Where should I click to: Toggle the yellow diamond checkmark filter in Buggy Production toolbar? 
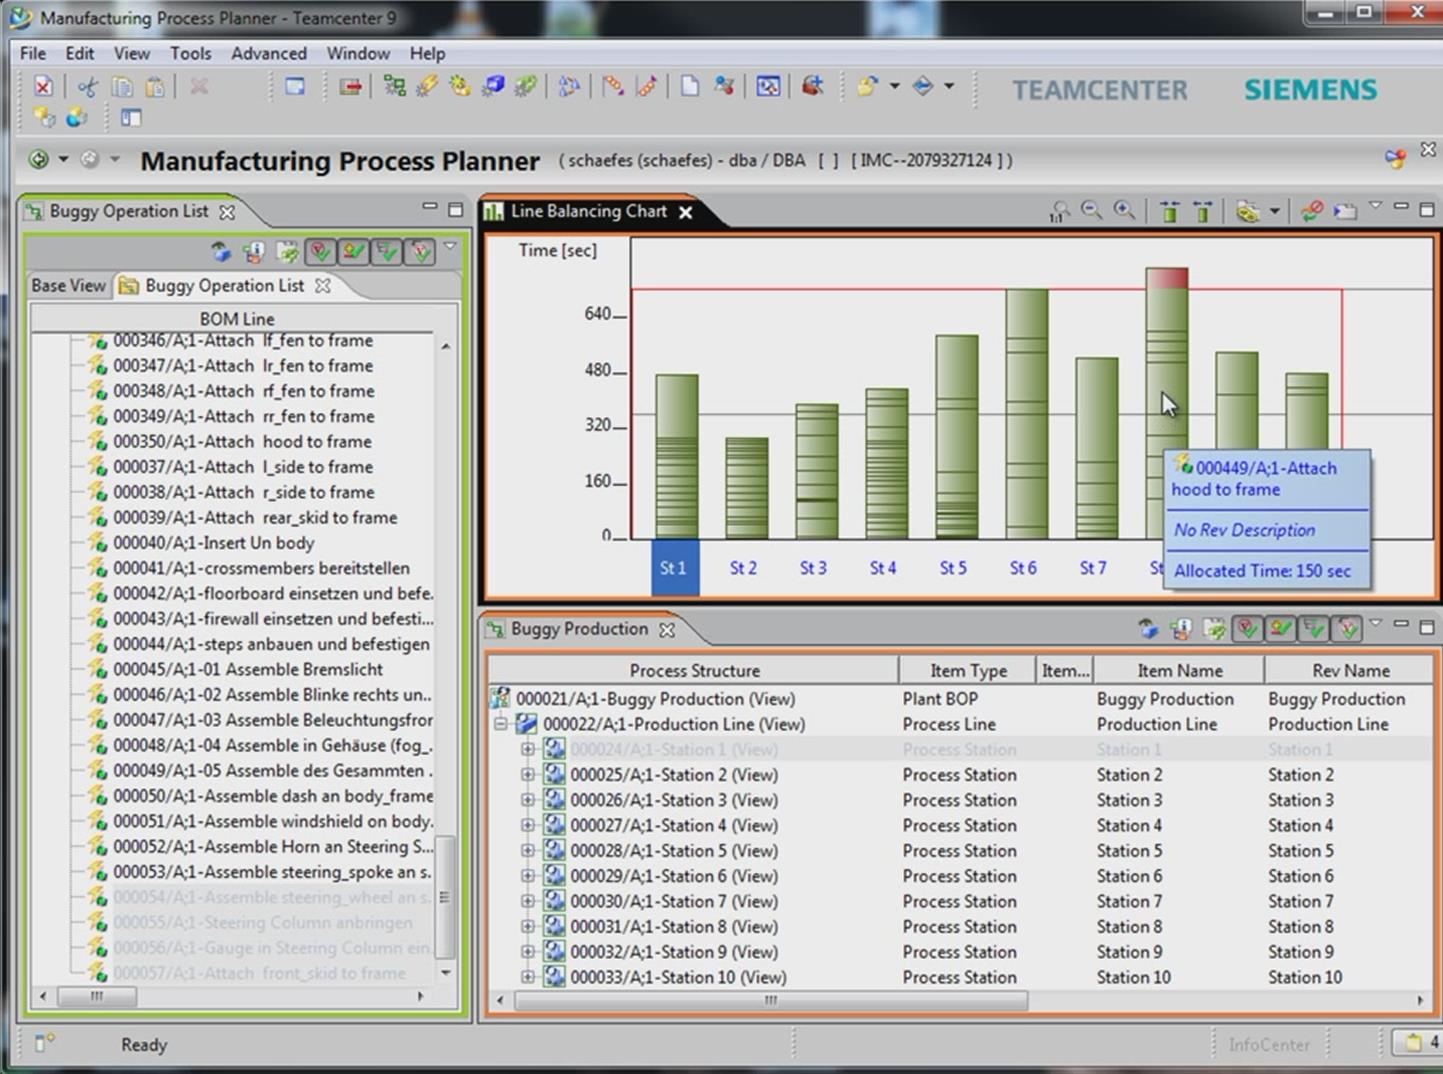(1280, 629)
